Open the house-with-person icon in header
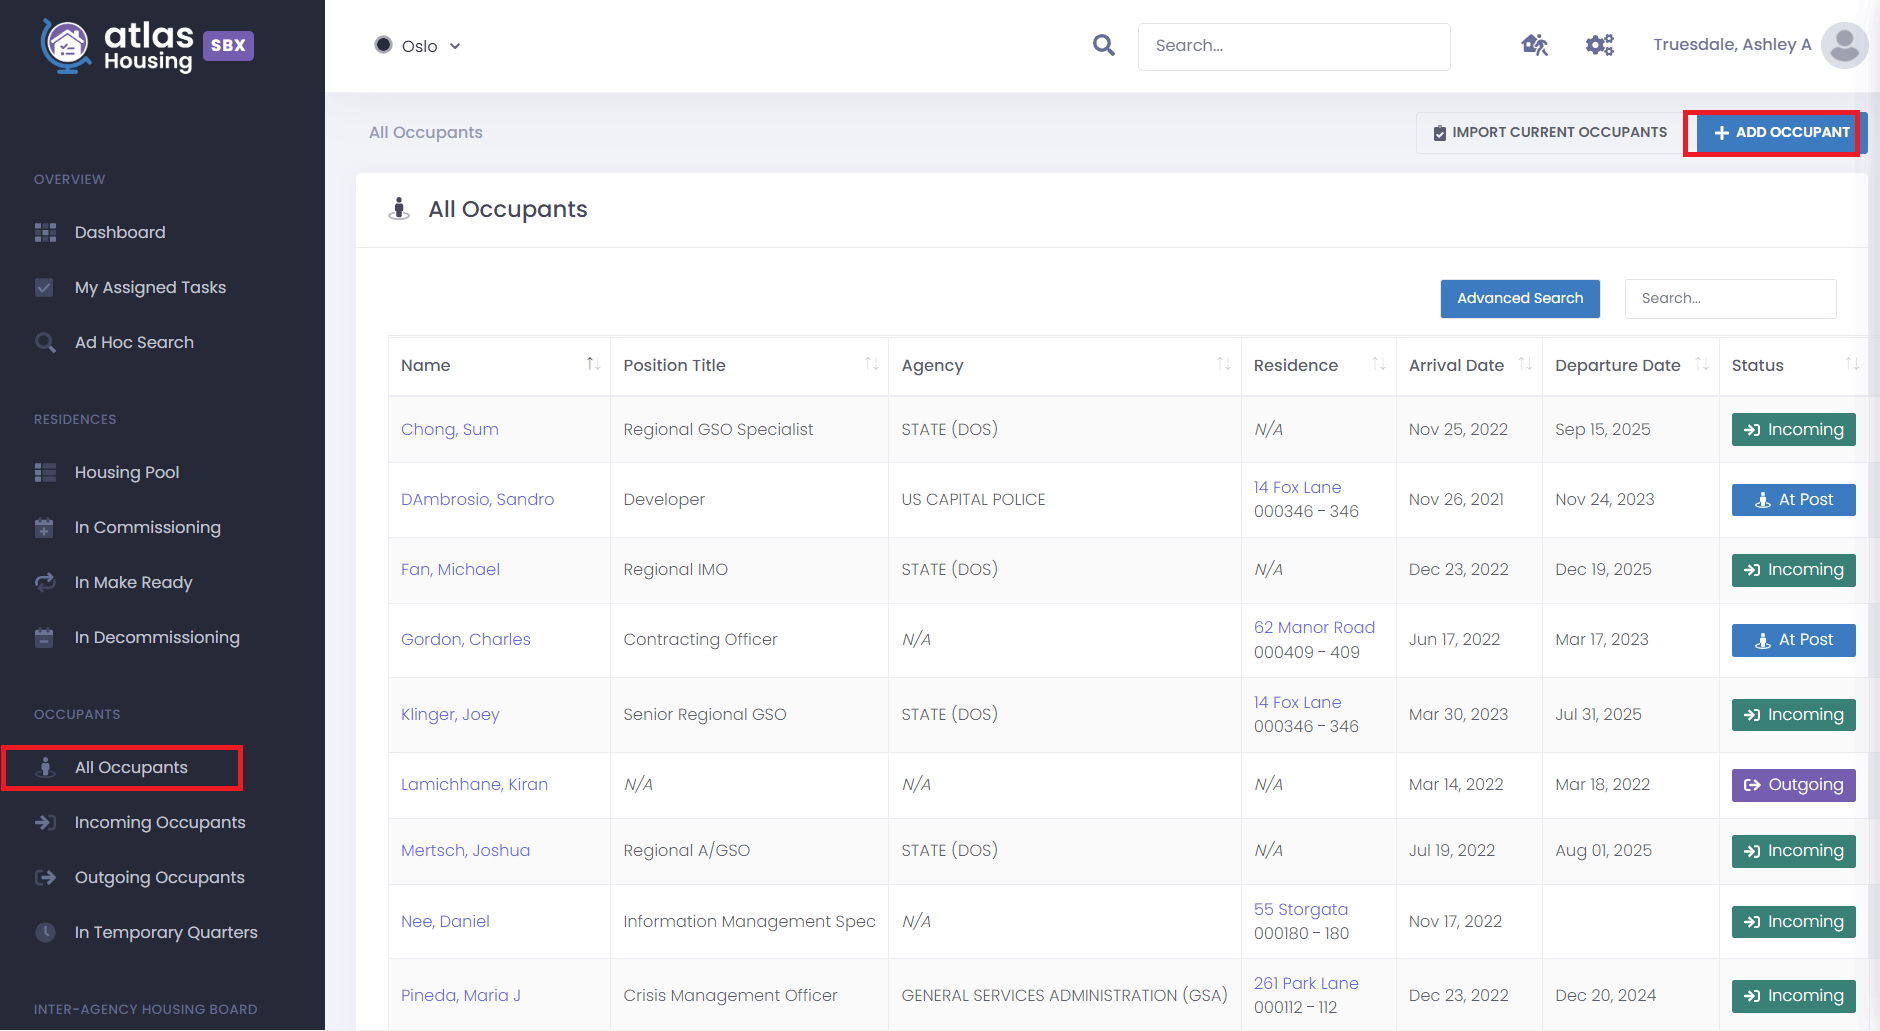The image size is (1880, 1031). point(1534,45)
